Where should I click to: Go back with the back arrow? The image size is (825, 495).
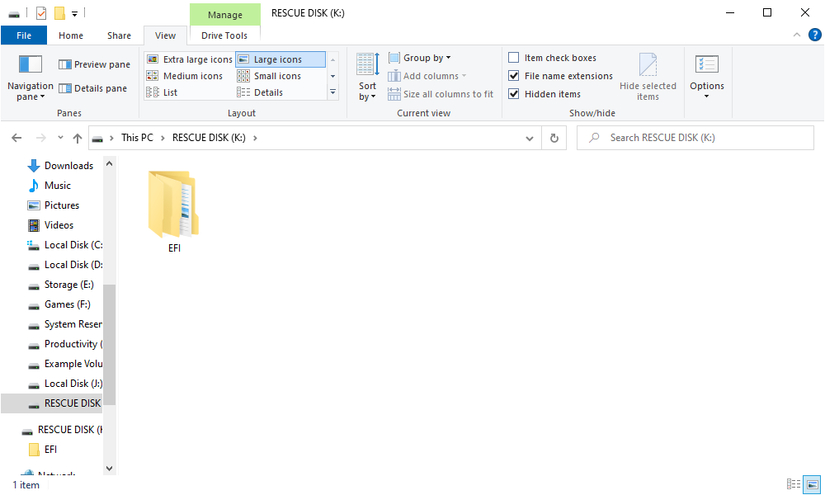click(x=17, y=138)
